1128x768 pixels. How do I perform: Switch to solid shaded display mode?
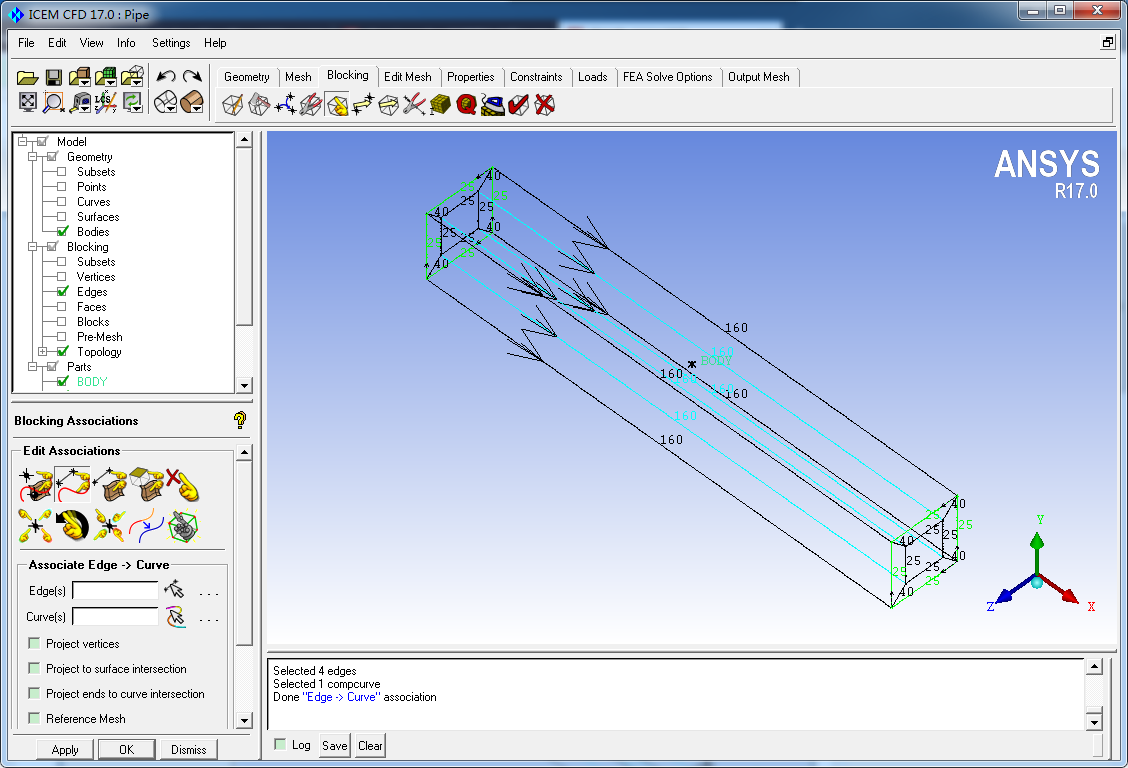192,102
